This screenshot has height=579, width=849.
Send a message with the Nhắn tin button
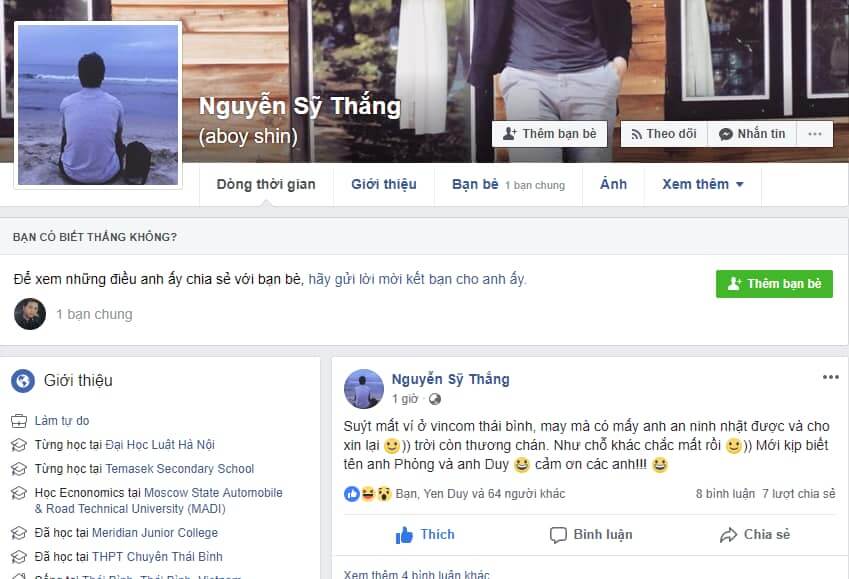pyautogui.click(x=752, y=134)
